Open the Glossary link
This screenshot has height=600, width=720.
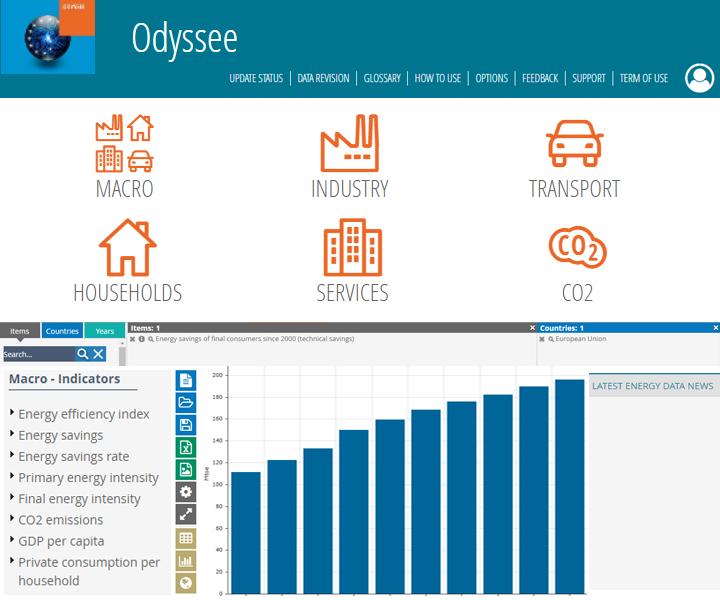382,78
